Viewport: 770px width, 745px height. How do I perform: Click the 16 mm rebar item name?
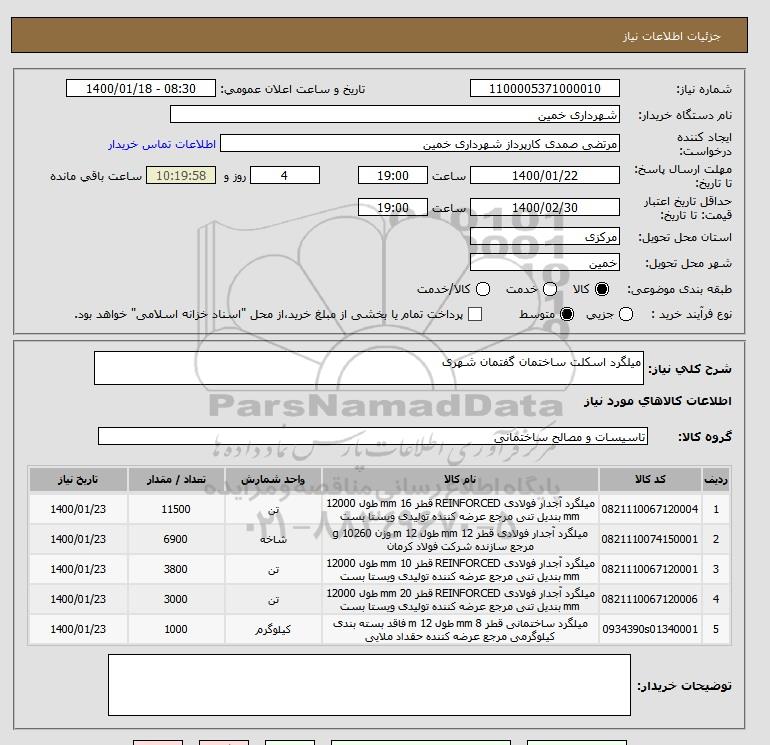[460, 510]
